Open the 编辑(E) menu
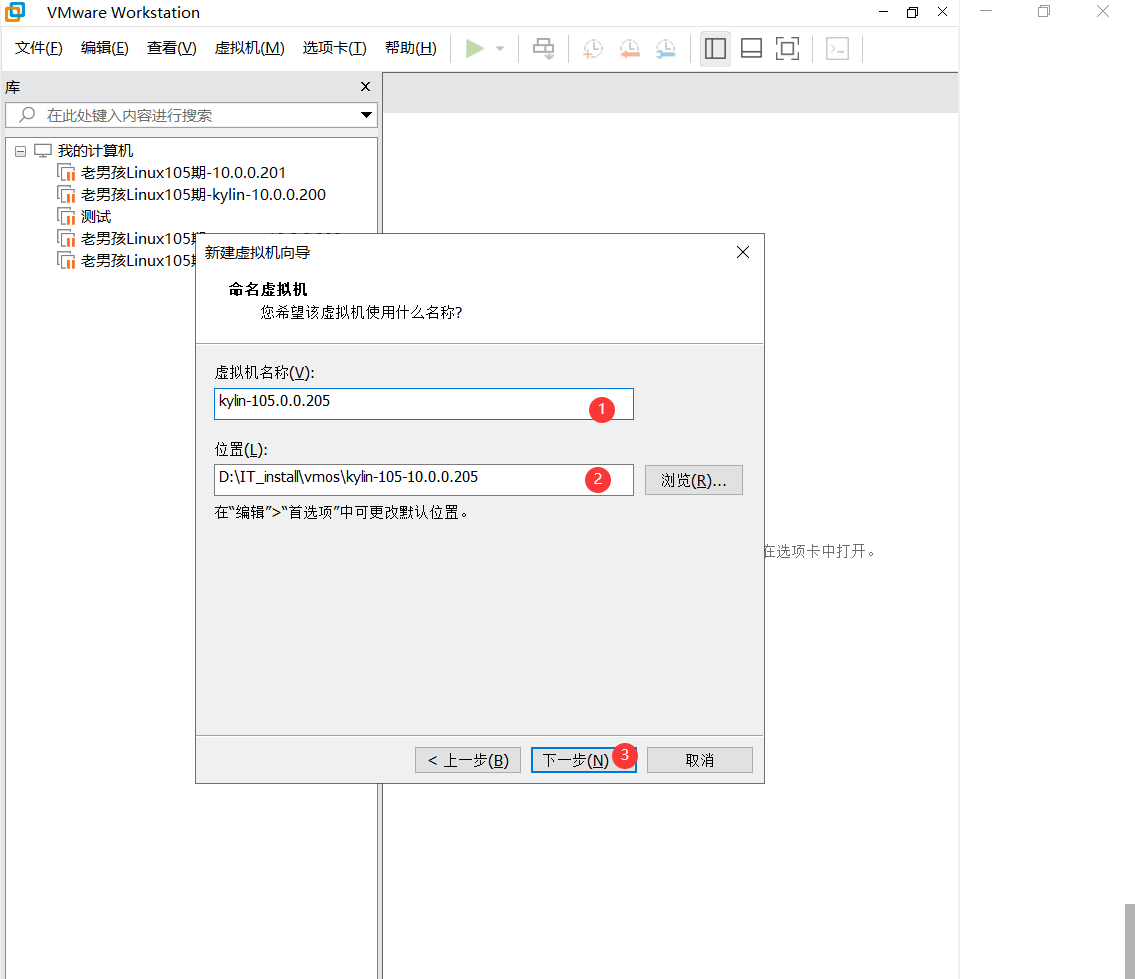The width and height of the screenshot is (1135, 979). tap(105, 49)
